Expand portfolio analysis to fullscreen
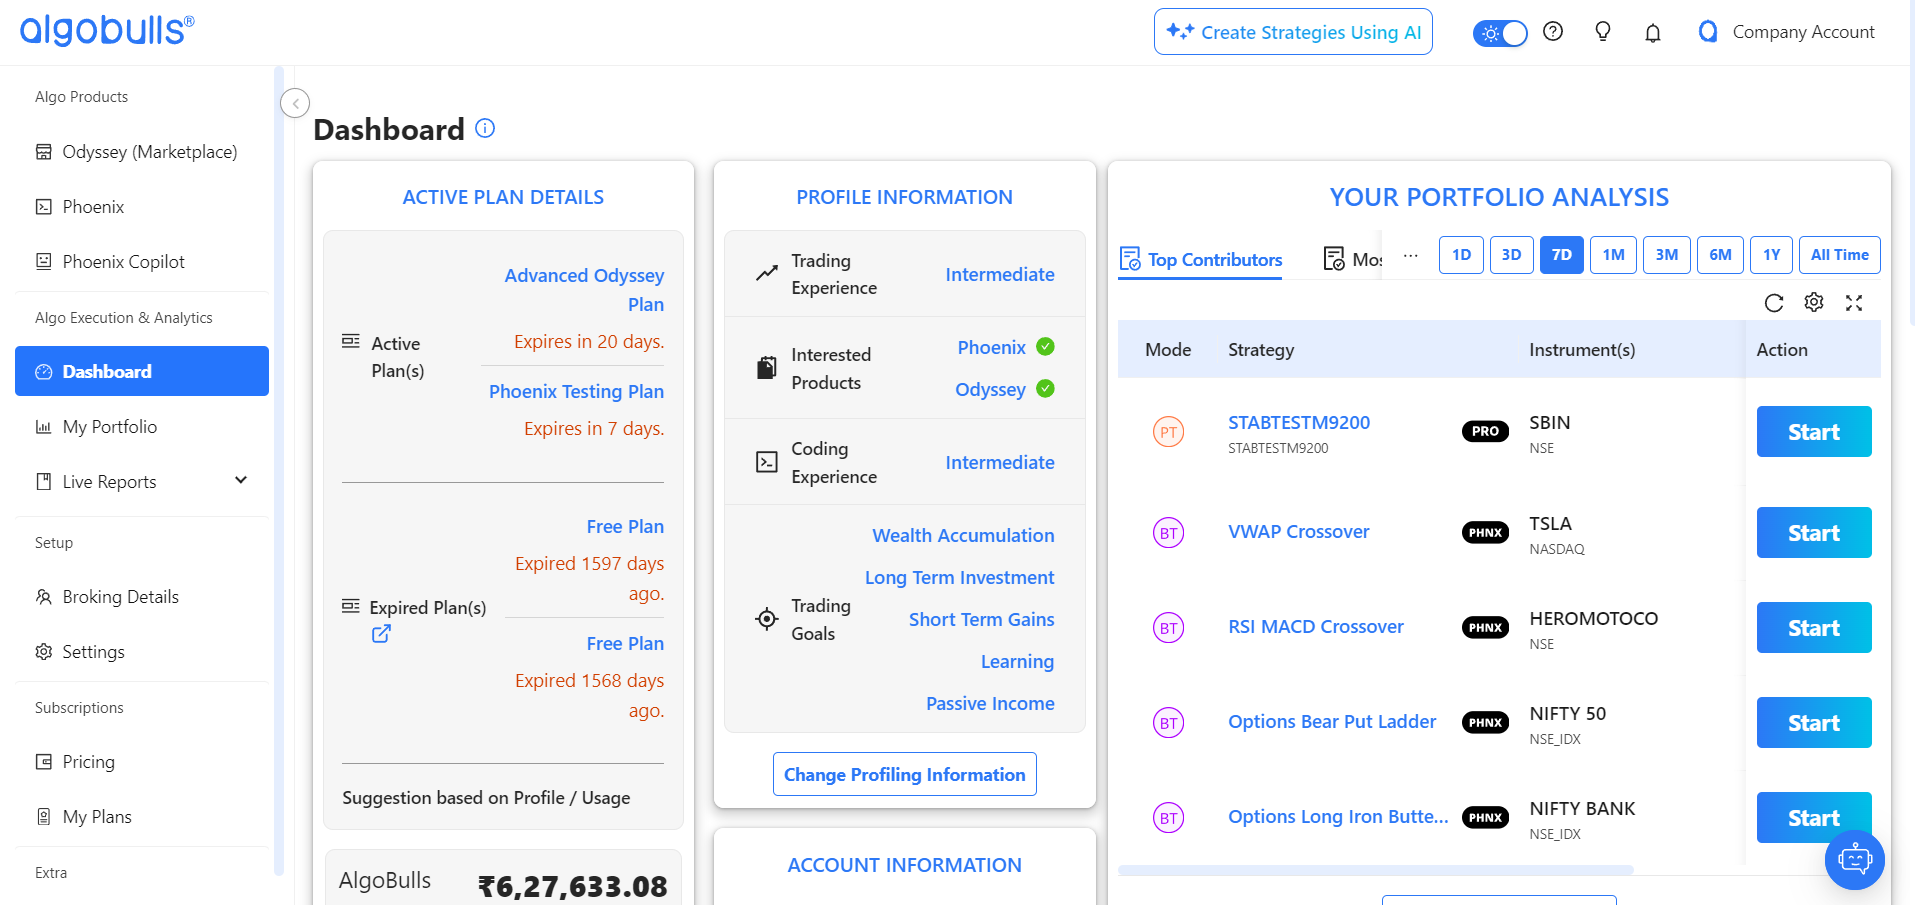The width and height of the screenshot is (1915, 905). coord(1854,303)
